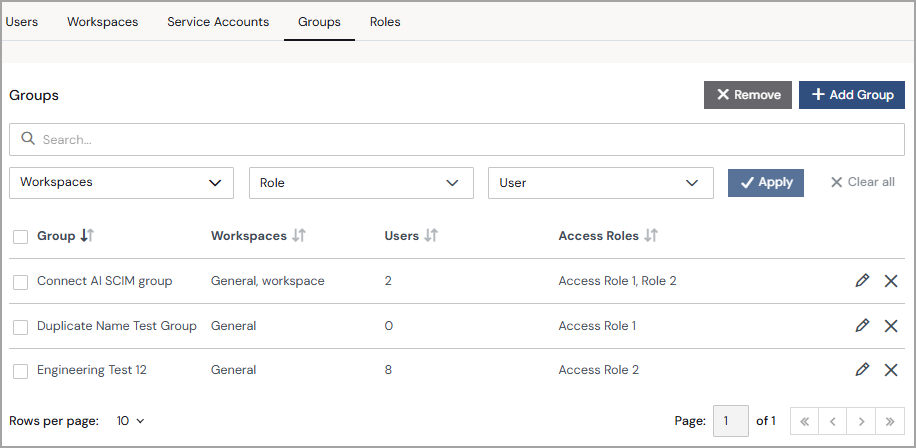Delete Duplicate Name Test Group with X icon

point(891,326)
